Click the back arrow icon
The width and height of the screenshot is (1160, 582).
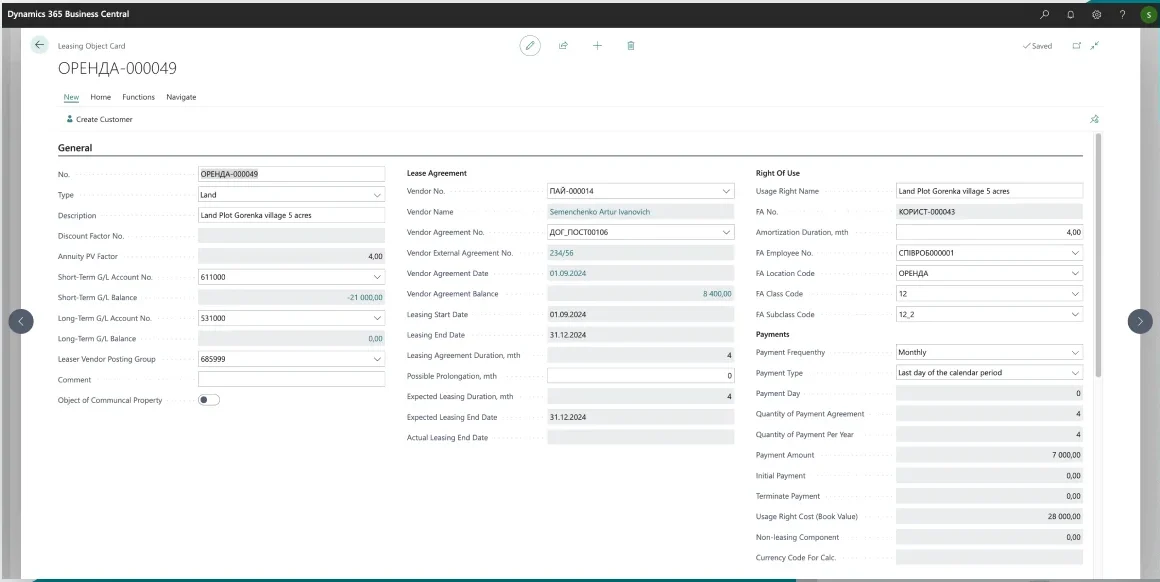coord(39,45)
